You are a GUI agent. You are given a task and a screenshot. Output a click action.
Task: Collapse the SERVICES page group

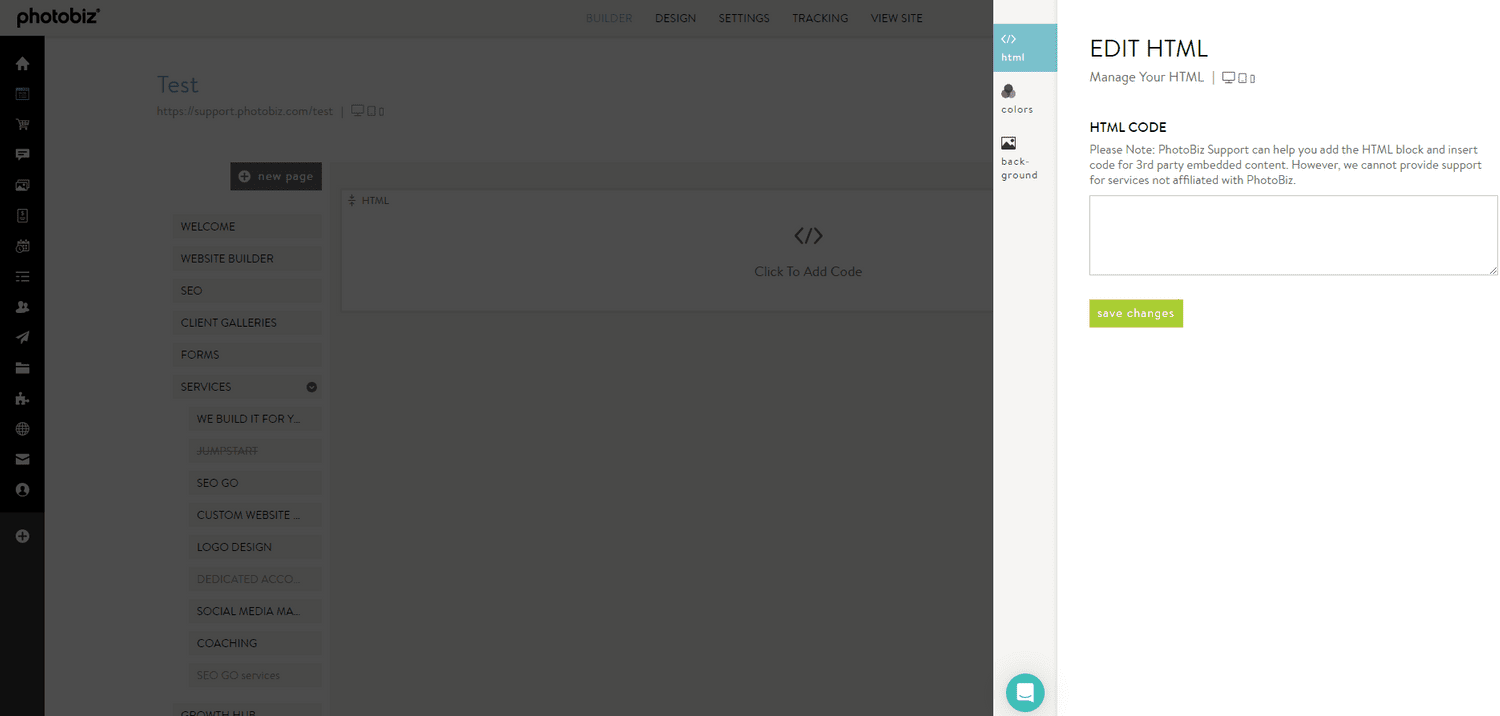coord(311,386)
